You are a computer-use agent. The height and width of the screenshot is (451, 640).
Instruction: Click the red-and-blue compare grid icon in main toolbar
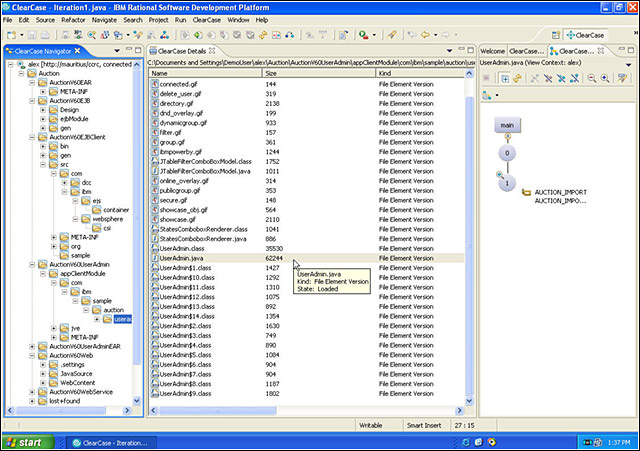276,35
